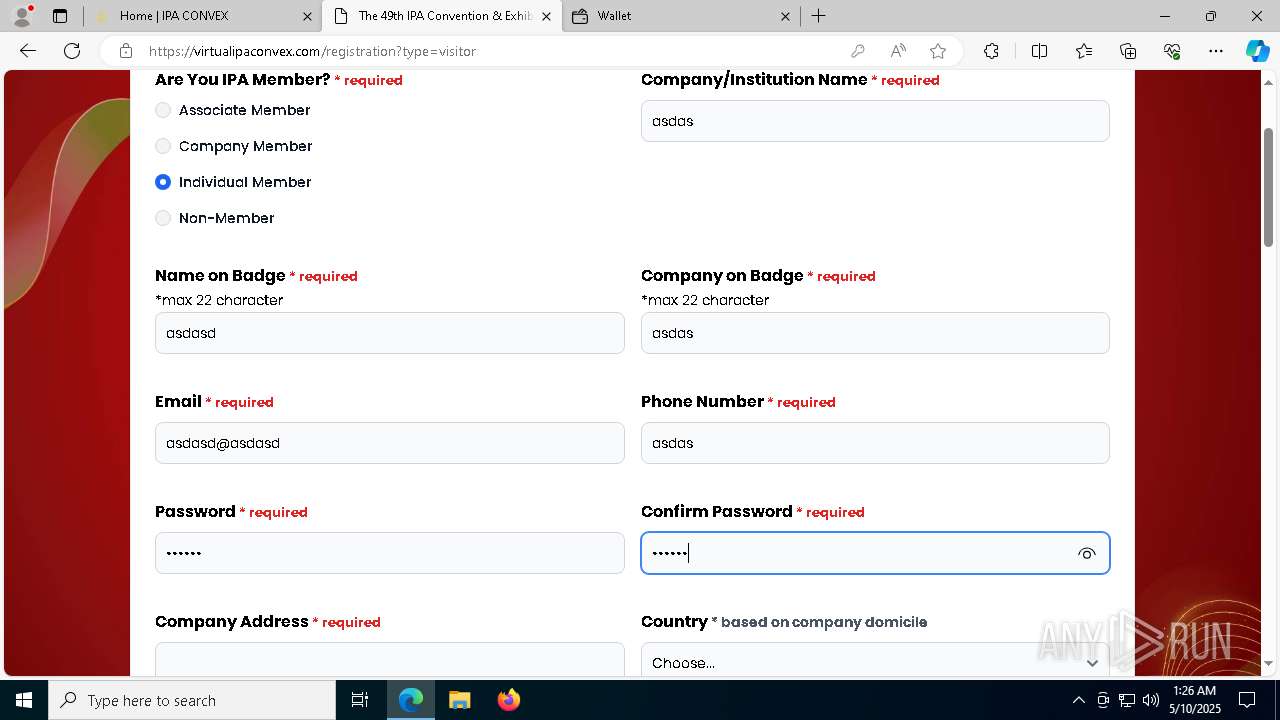Image resolution: width=1280 pixels, height=720 pixels.
Task: Focus the Confirm Password field
Action: click(x=875, y=553)
